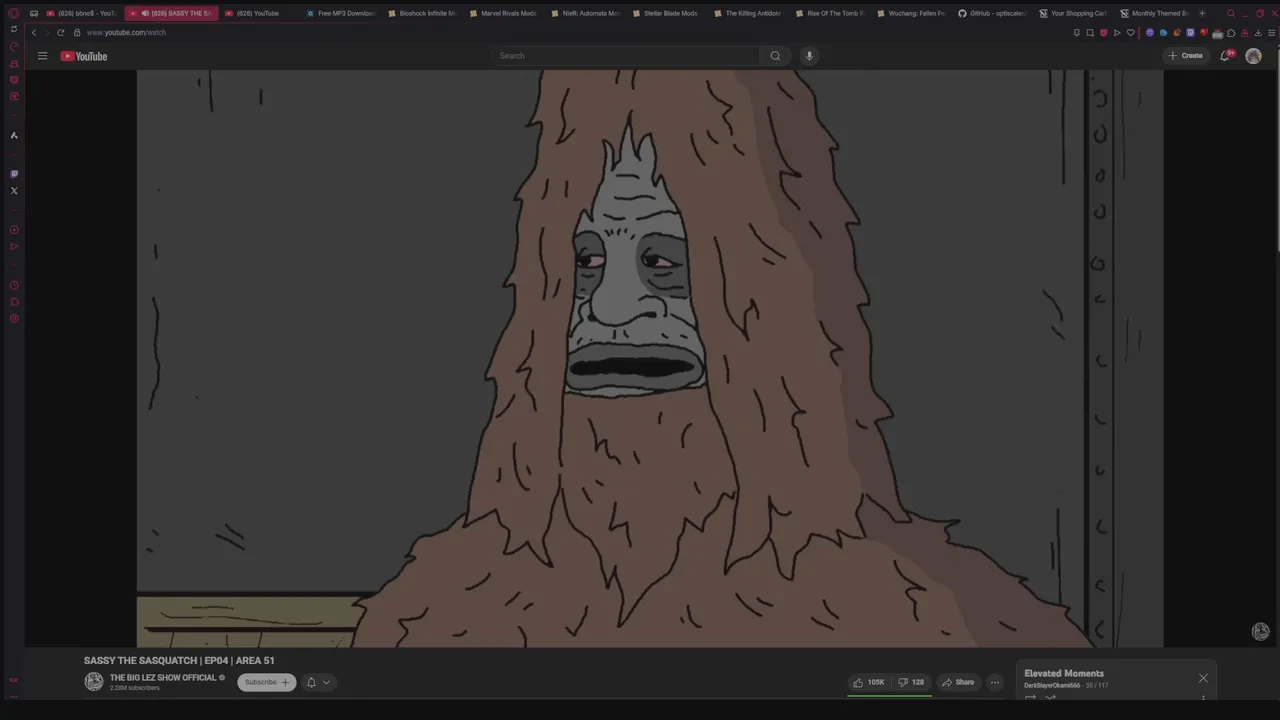Open THE BIG LEZ SHOW OFFICIAL channel name
1280x720 pixels.
[x=163, y=677]
